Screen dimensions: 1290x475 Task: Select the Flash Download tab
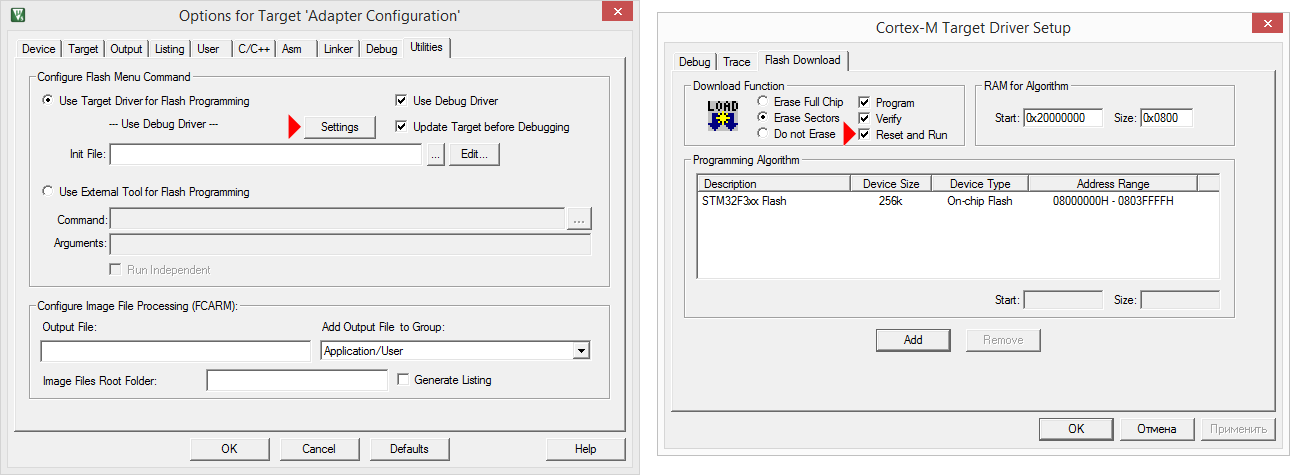click(803, 60)
